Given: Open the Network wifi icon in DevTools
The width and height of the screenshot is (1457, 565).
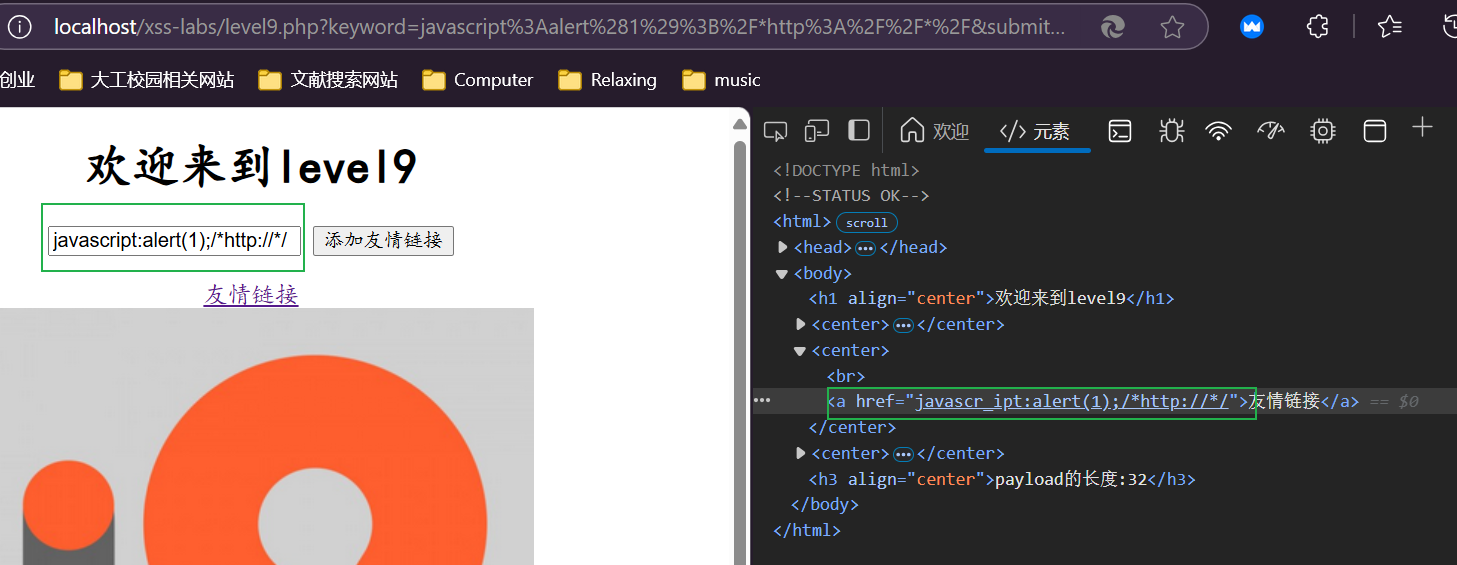Looking at the screenshot, I should click(x=1218, y=131).
